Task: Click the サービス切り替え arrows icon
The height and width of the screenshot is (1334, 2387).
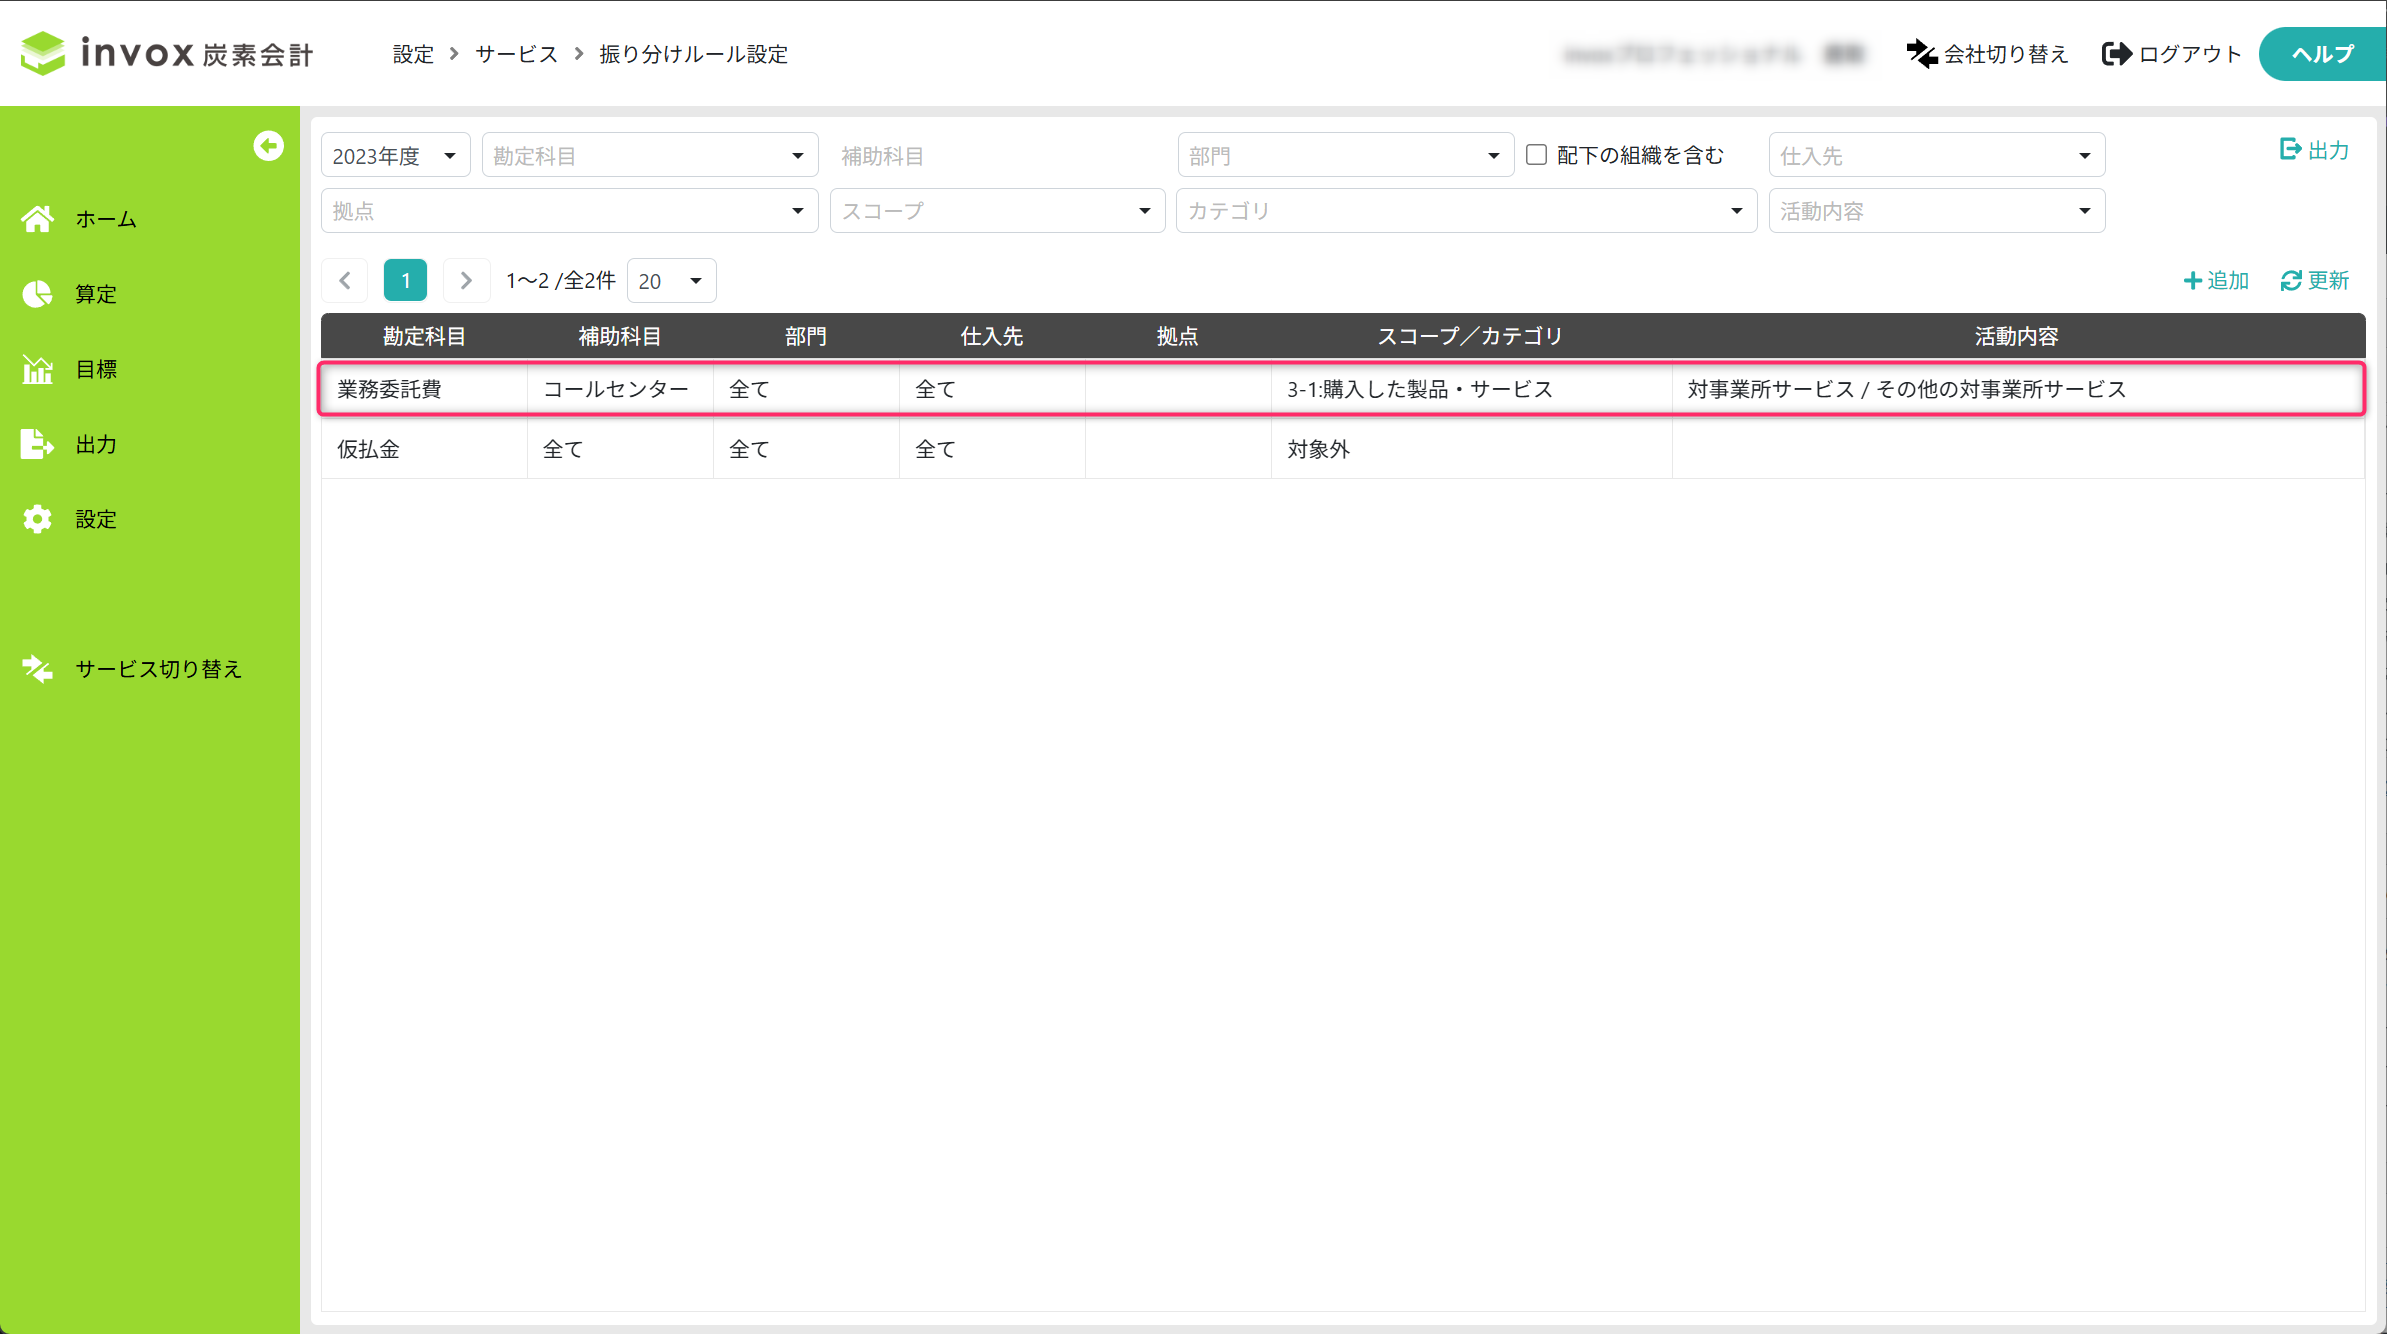Action: point(38,669)
